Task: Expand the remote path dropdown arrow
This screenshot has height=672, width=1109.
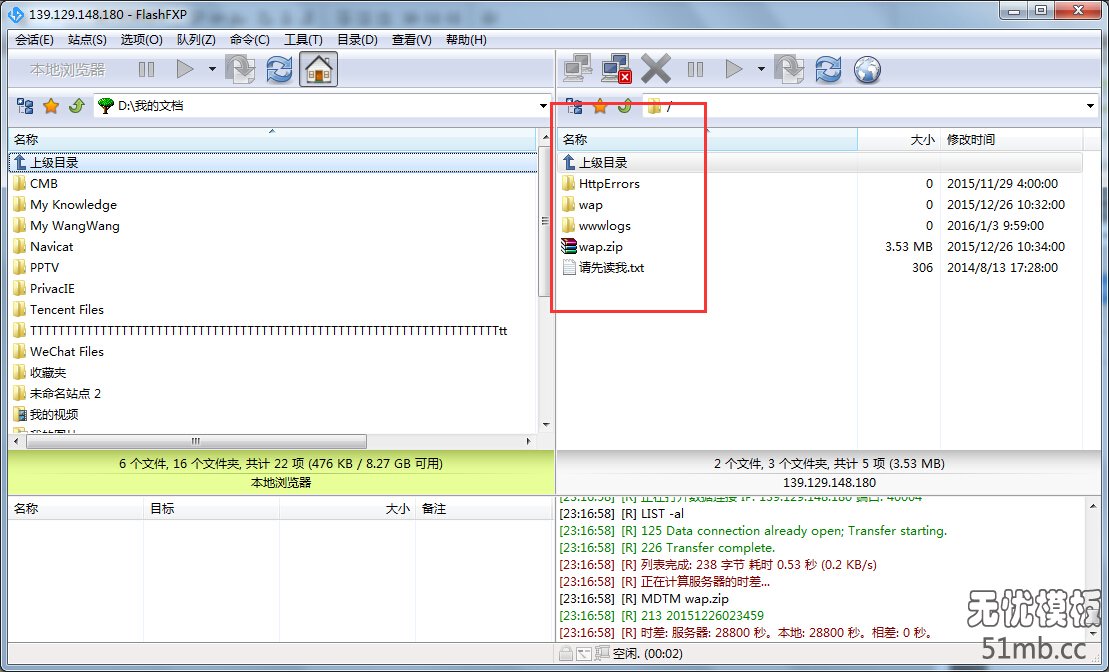Action: tap(1090, 106)
